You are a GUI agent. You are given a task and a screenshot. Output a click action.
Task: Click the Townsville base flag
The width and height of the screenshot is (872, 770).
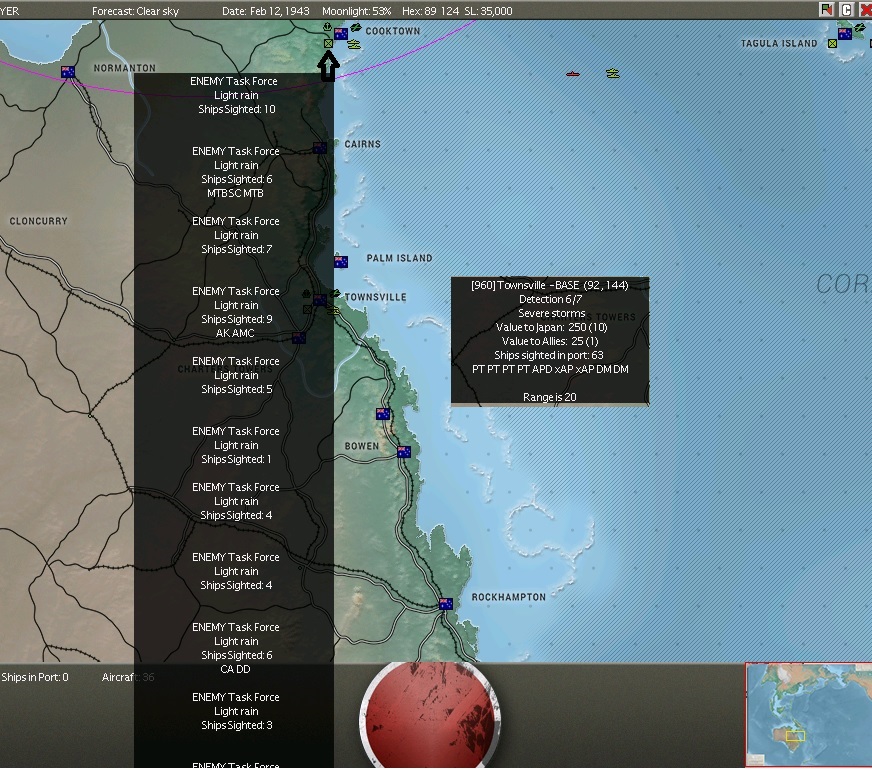(x=320, y=300)
